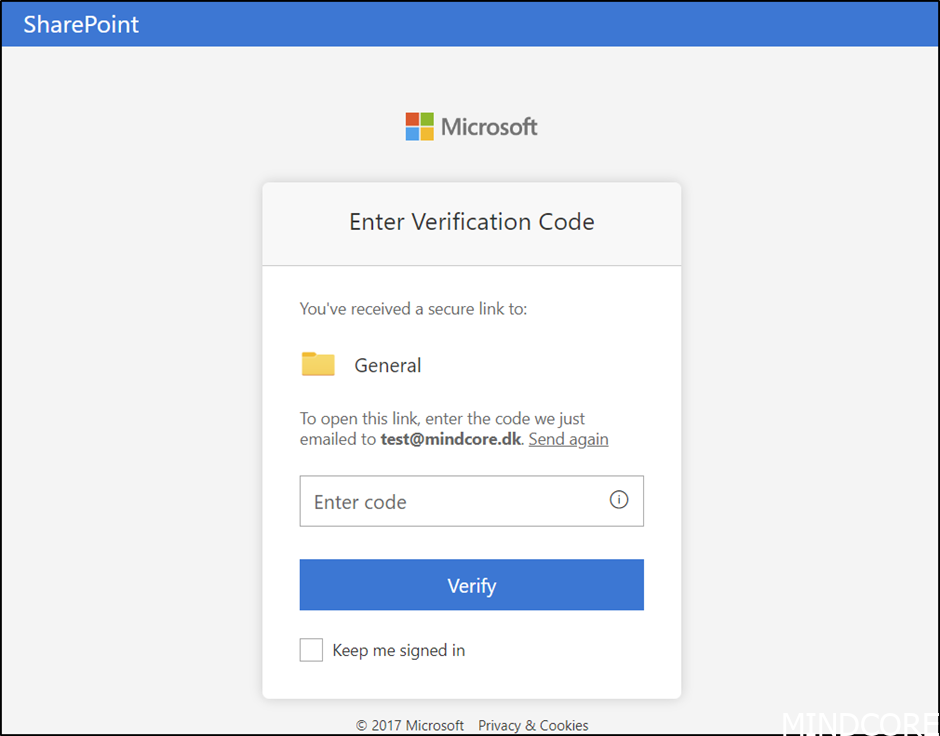Click the Enter Verification Code heading
Screen dimensions: 940x736
(472, 222)
